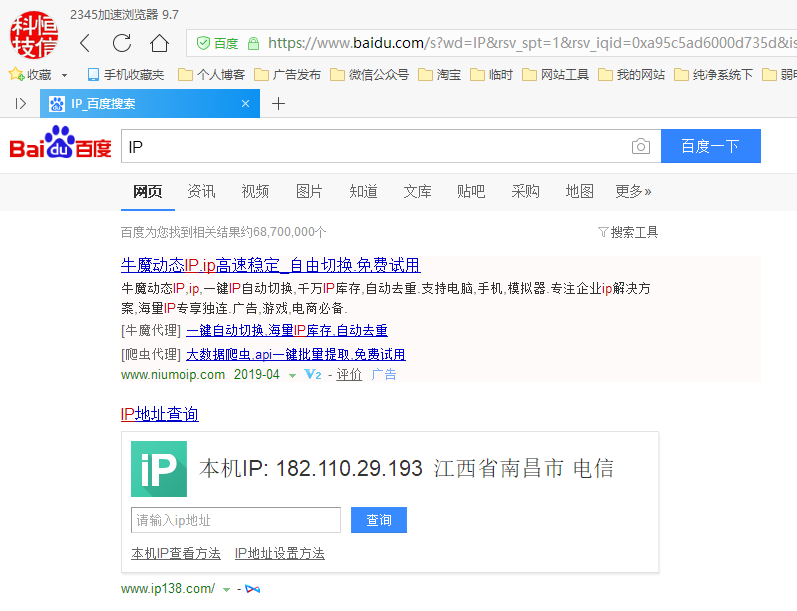Click the 百度一下 search button
Viewport: 797px width, 611px height.
(711, 146)
